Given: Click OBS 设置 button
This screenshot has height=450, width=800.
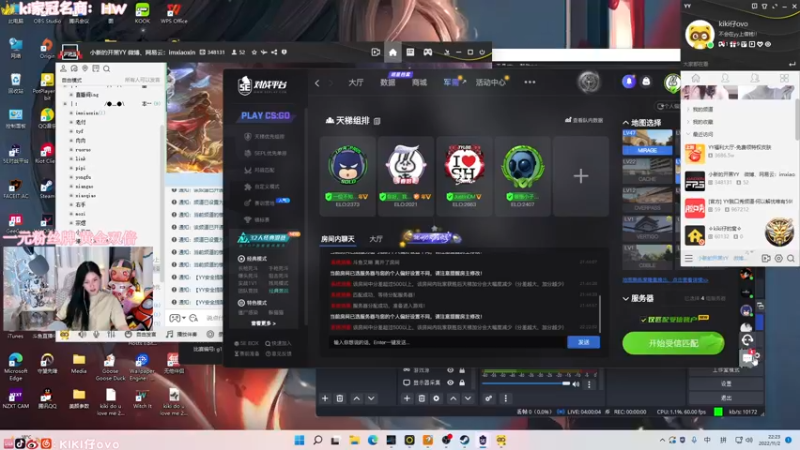Looking at the screenshot, I should tap(726, 384).
